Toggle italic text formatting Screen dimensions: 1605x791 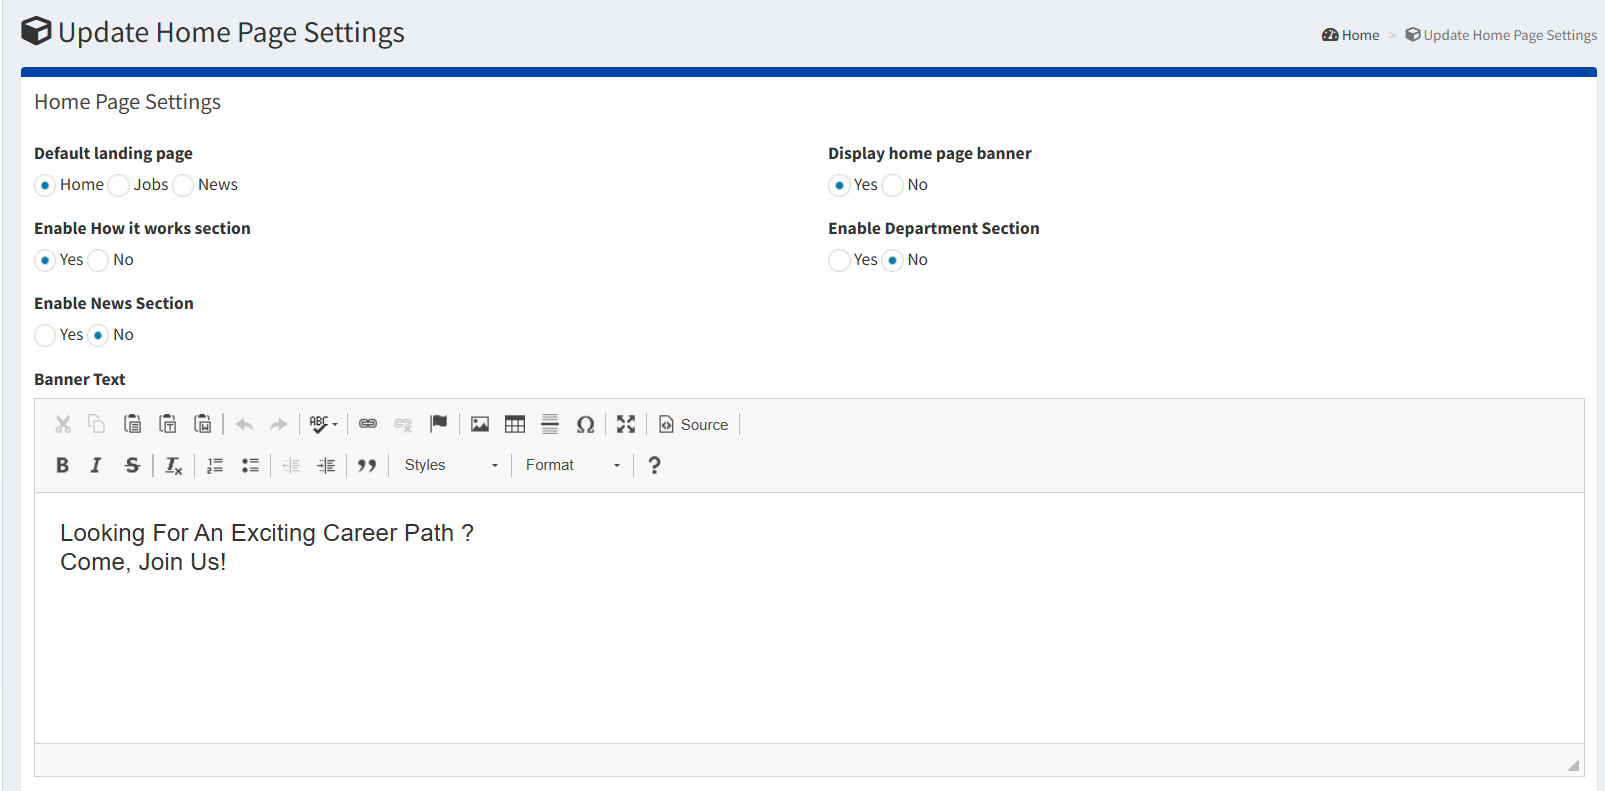pos(96,465)
